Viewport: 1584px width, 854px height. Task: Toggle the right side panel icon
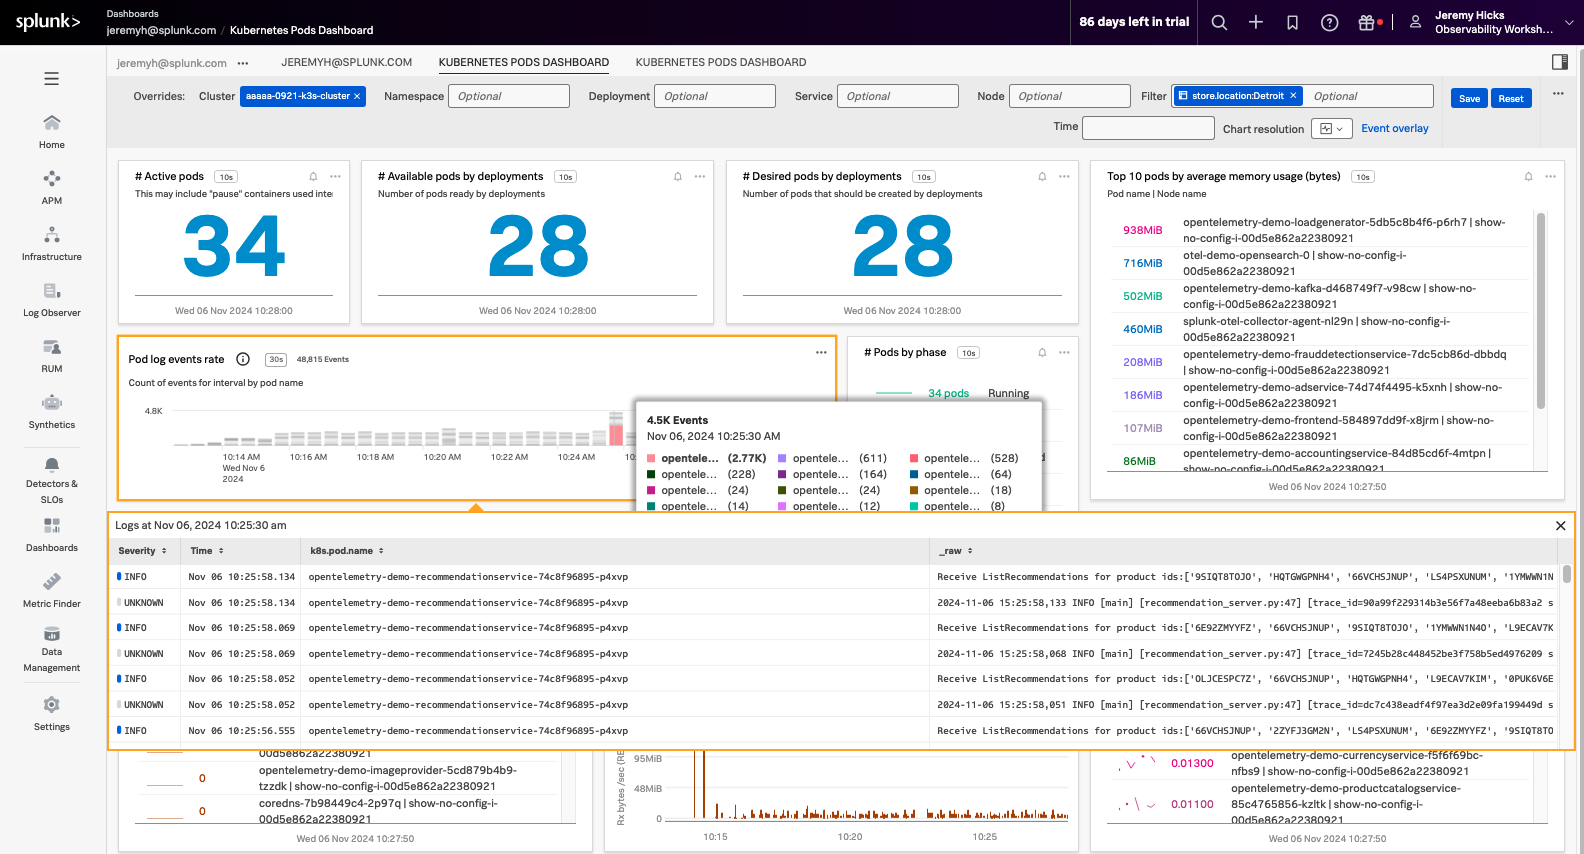[x=1559, y=62]
